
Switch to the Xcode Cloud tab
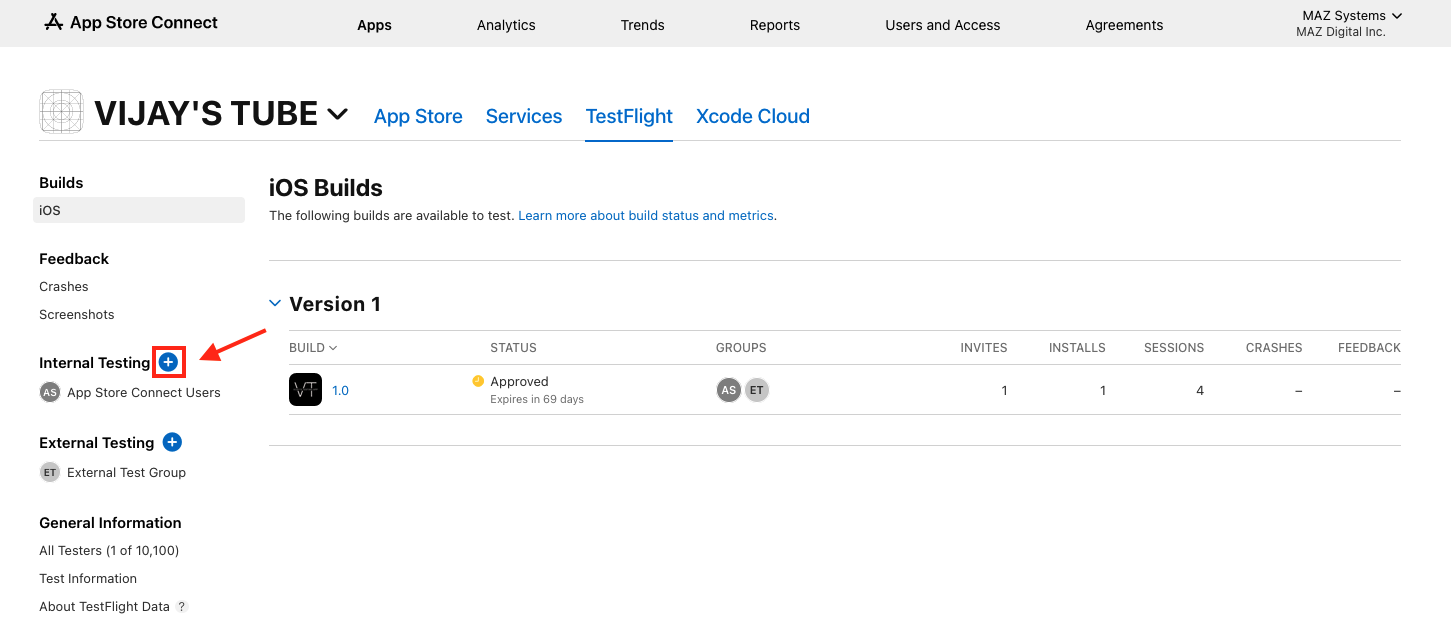click(753, 116)
